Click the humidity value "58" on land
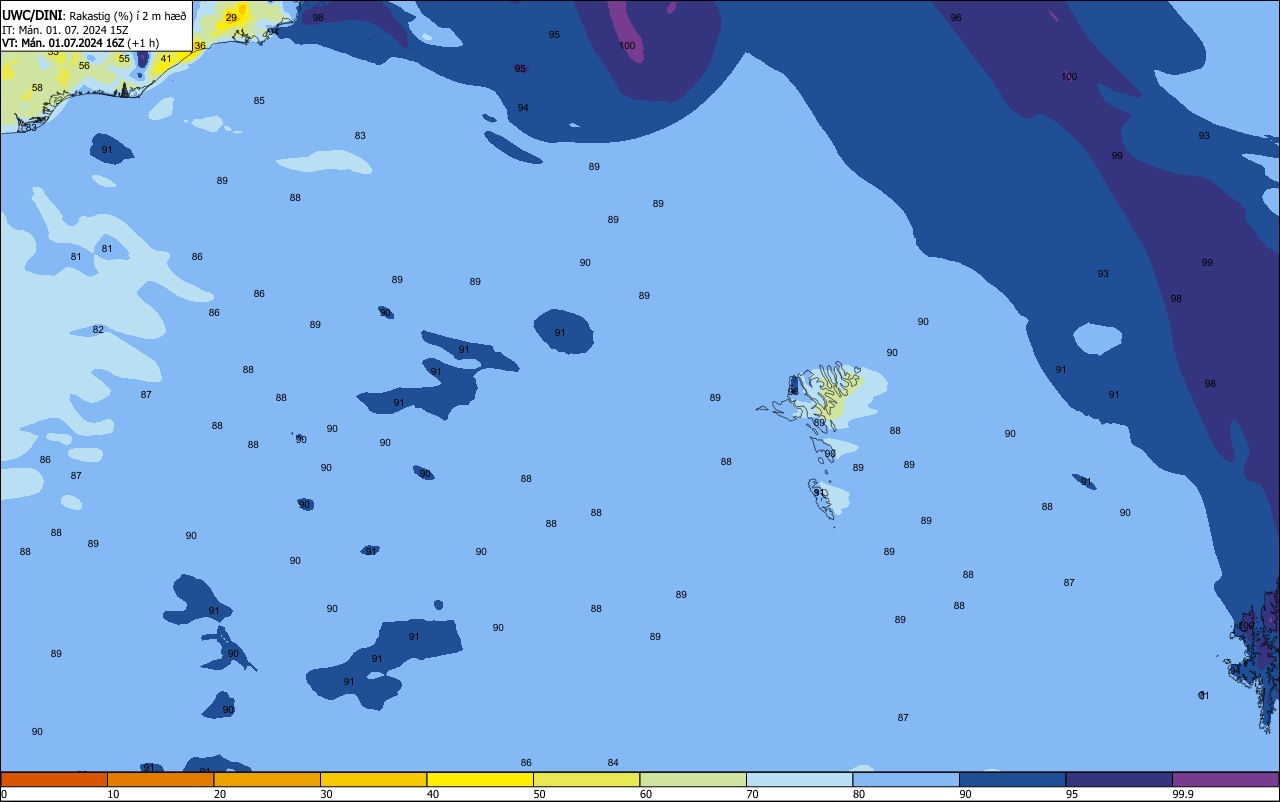Screen dimensions: 1280x802 (37, 88)
